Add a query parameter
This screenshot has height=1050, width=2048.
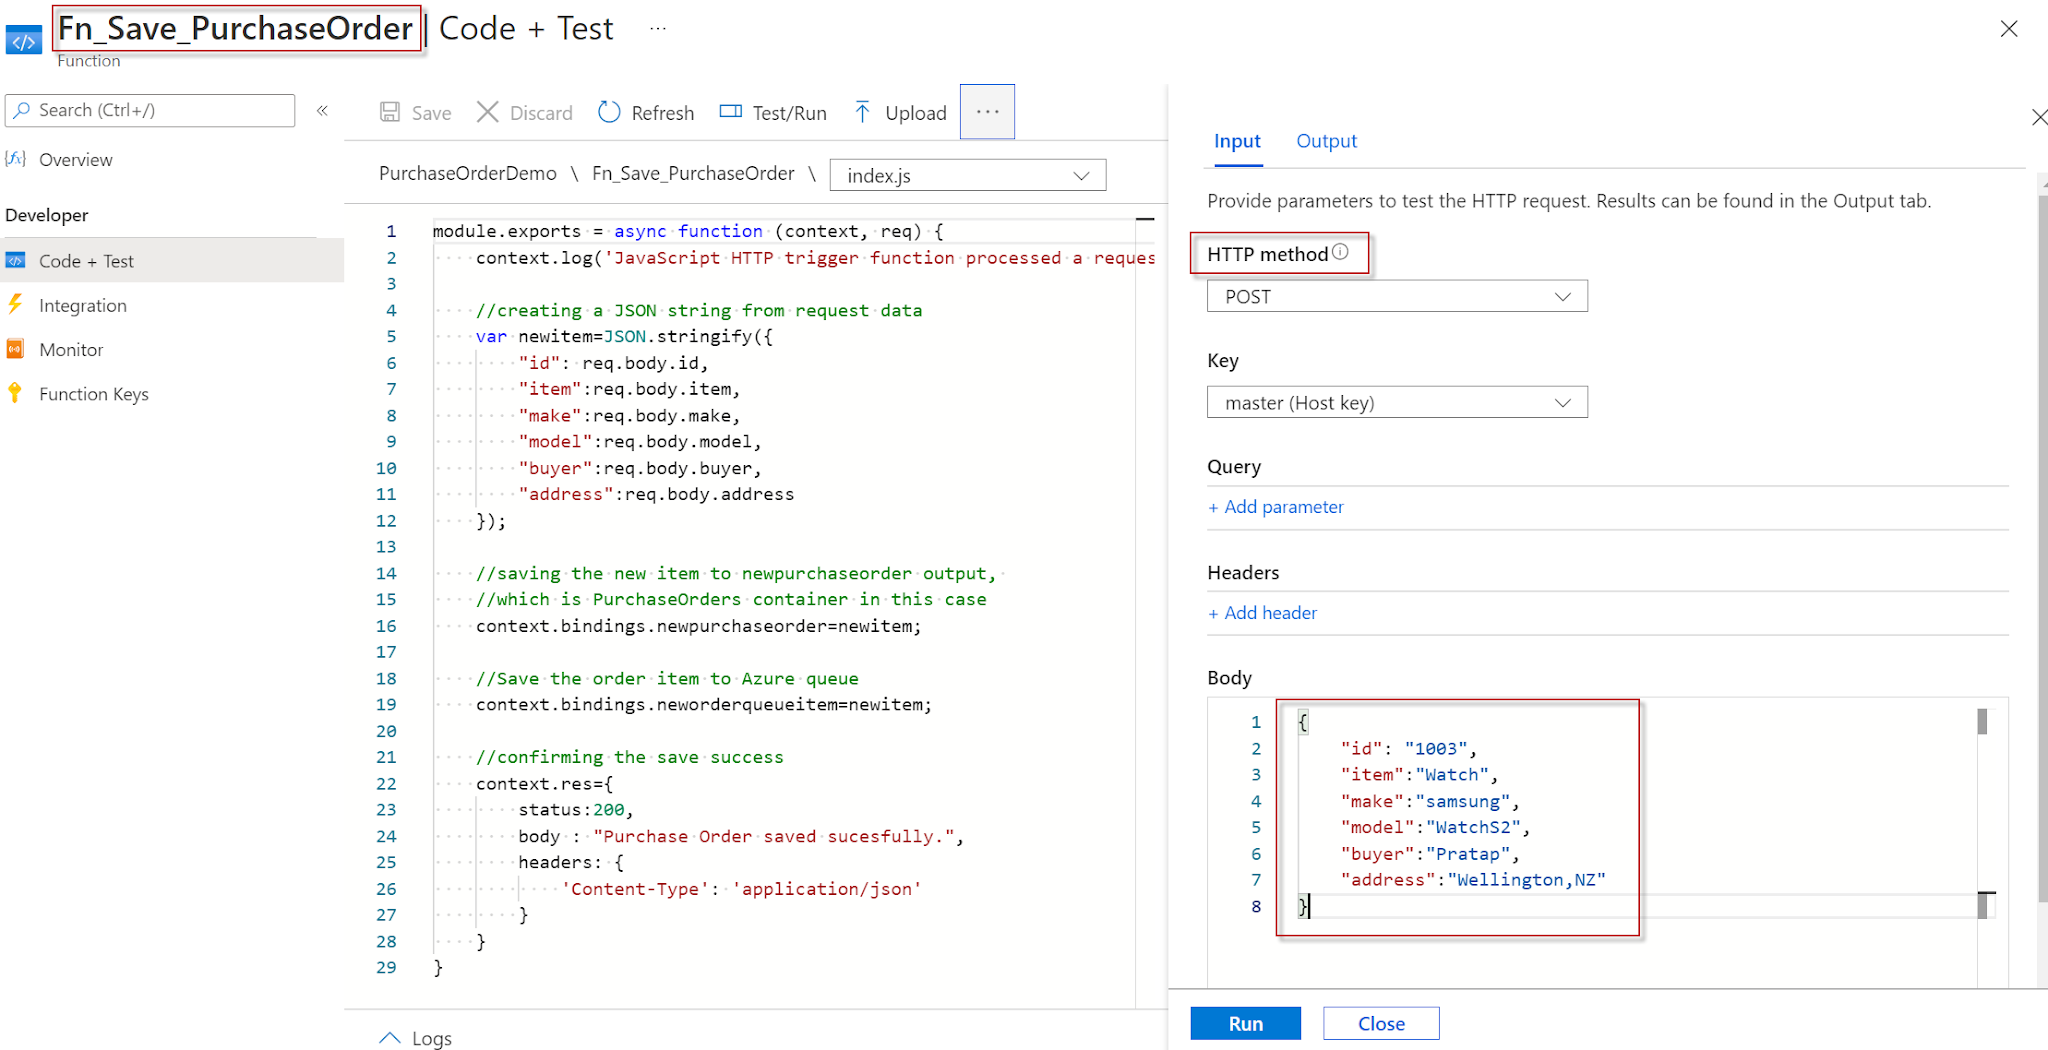[x=1276, y=507]
